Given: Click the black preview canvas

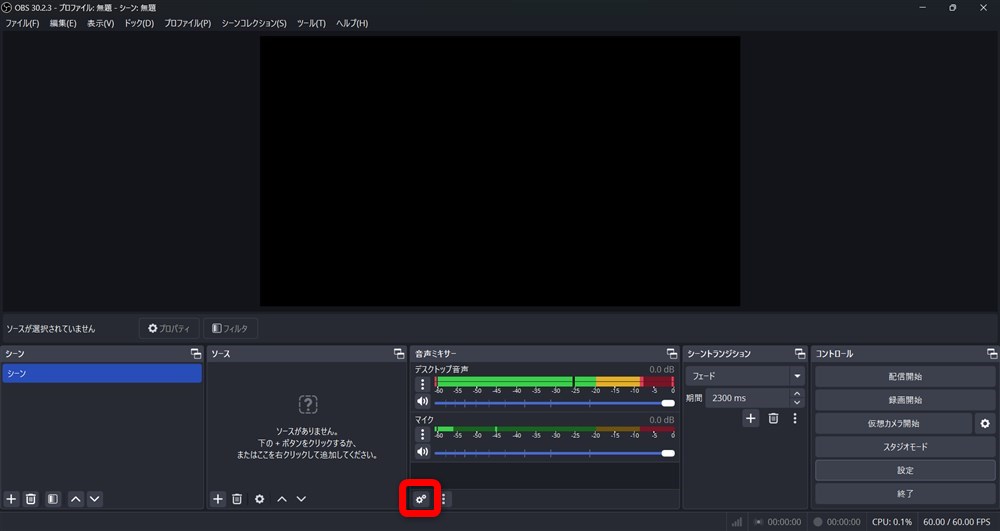Looking at the screenshot, I should click(500, 171).
